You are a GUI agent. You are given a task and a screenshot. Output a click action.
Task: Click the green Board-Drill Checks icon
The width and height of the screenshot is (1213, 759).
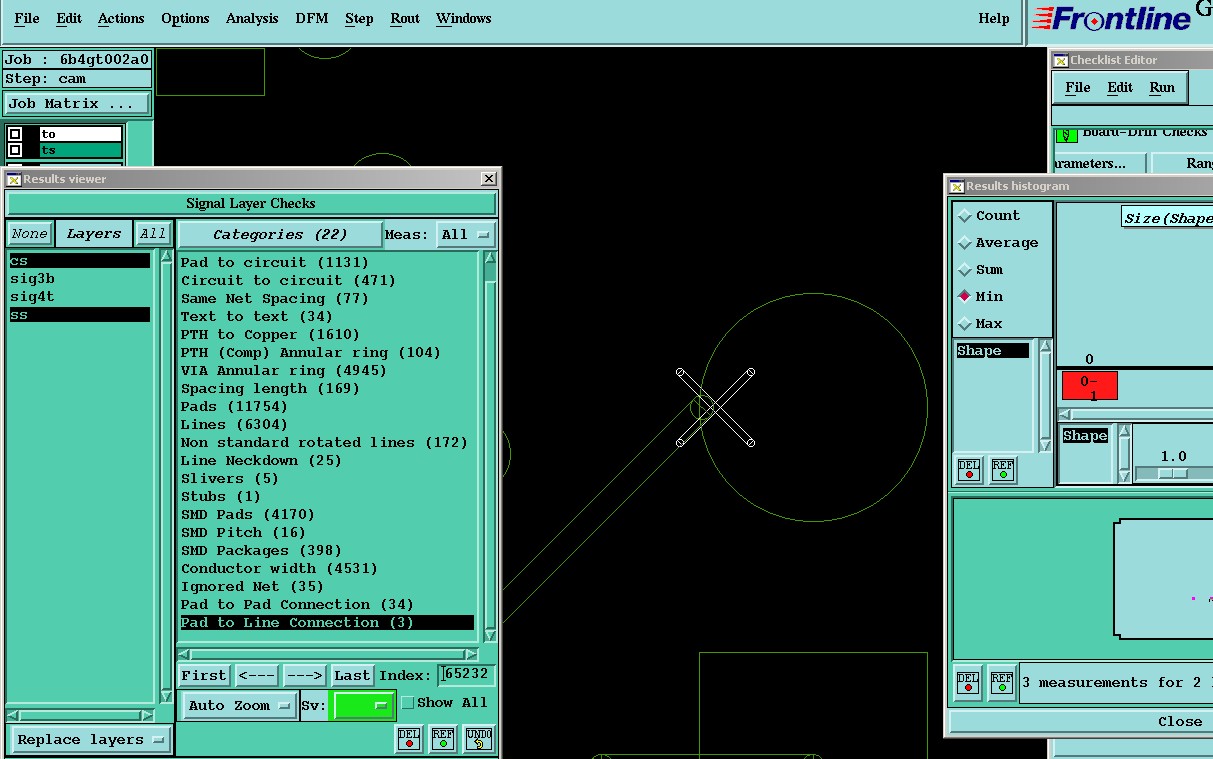pyautogui.click(x=1066, y=135)
